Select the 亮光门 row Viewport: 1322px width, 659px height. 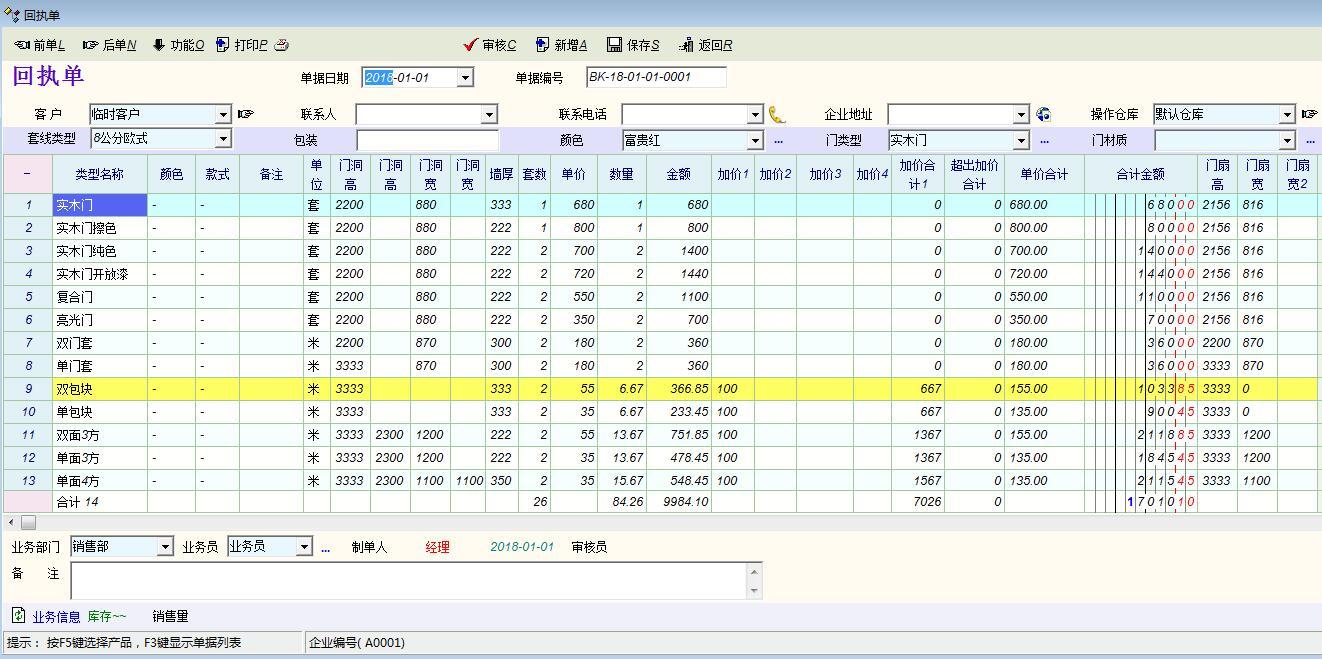point(660,320)
